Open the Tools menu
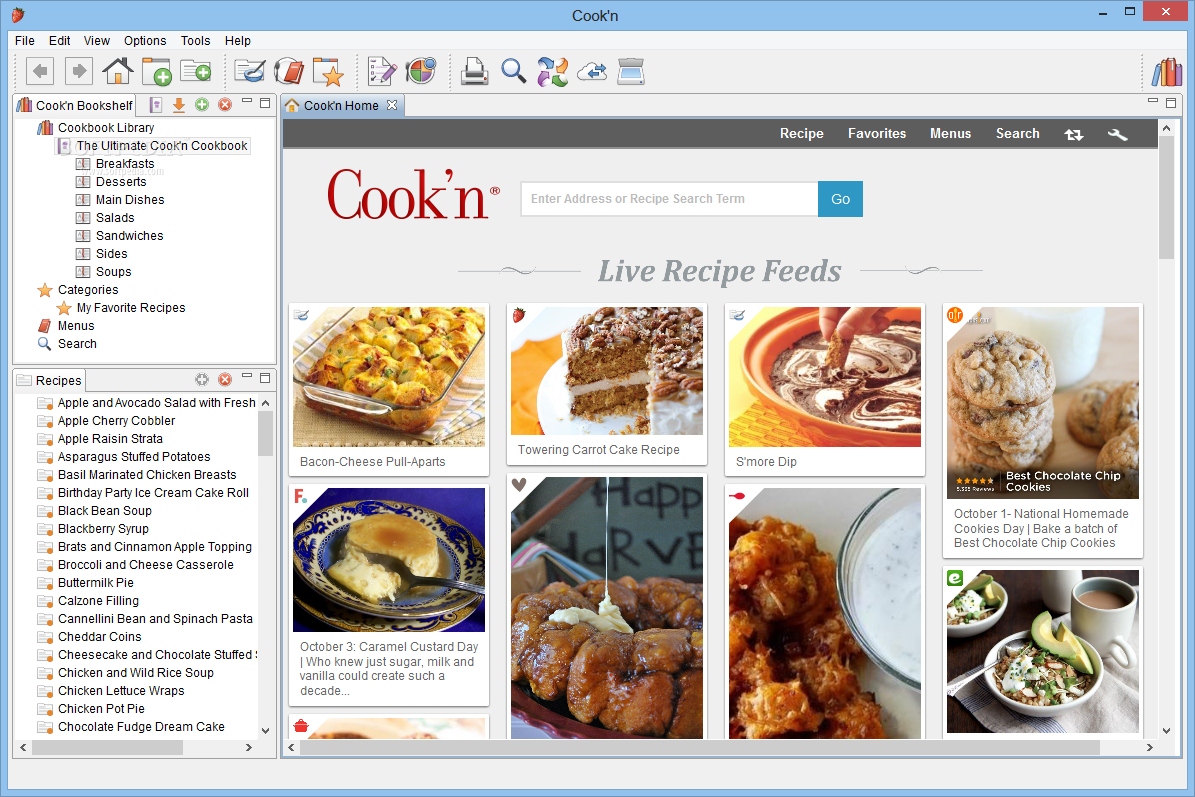 [x=195, y=40]
